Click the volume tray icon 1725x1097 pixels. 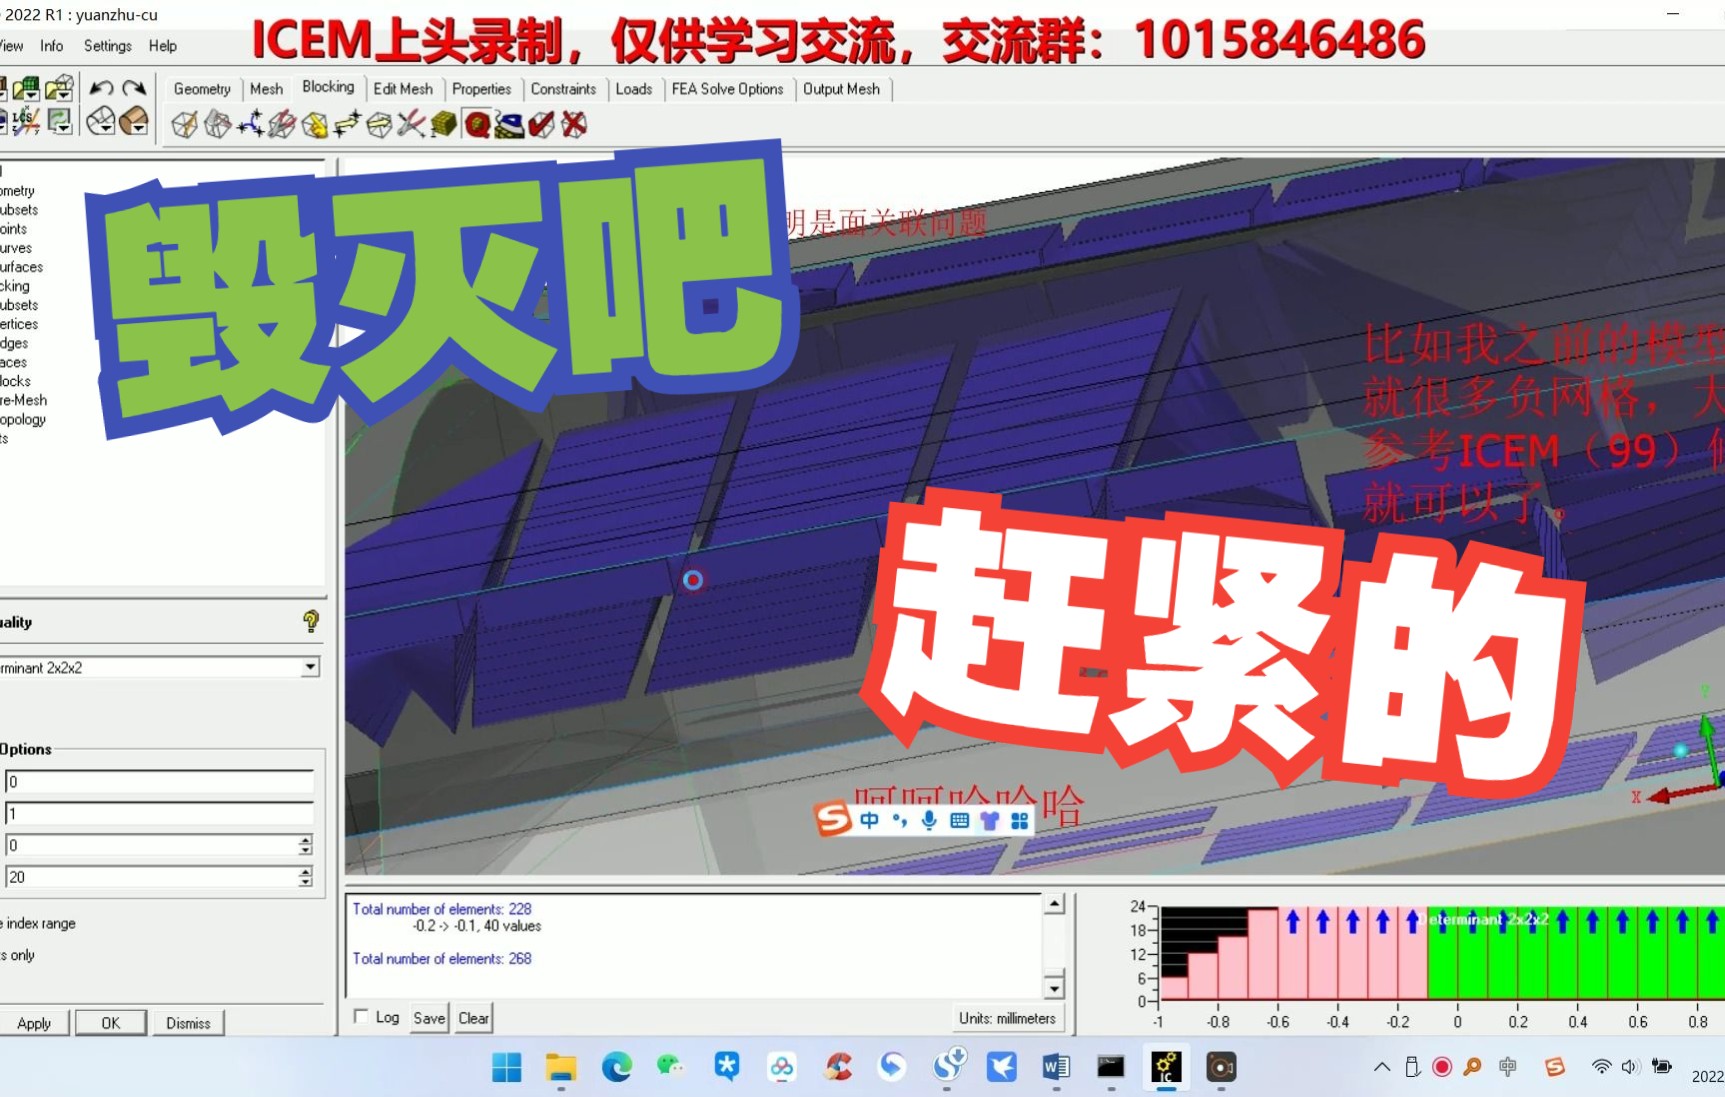point(1630,1067)
